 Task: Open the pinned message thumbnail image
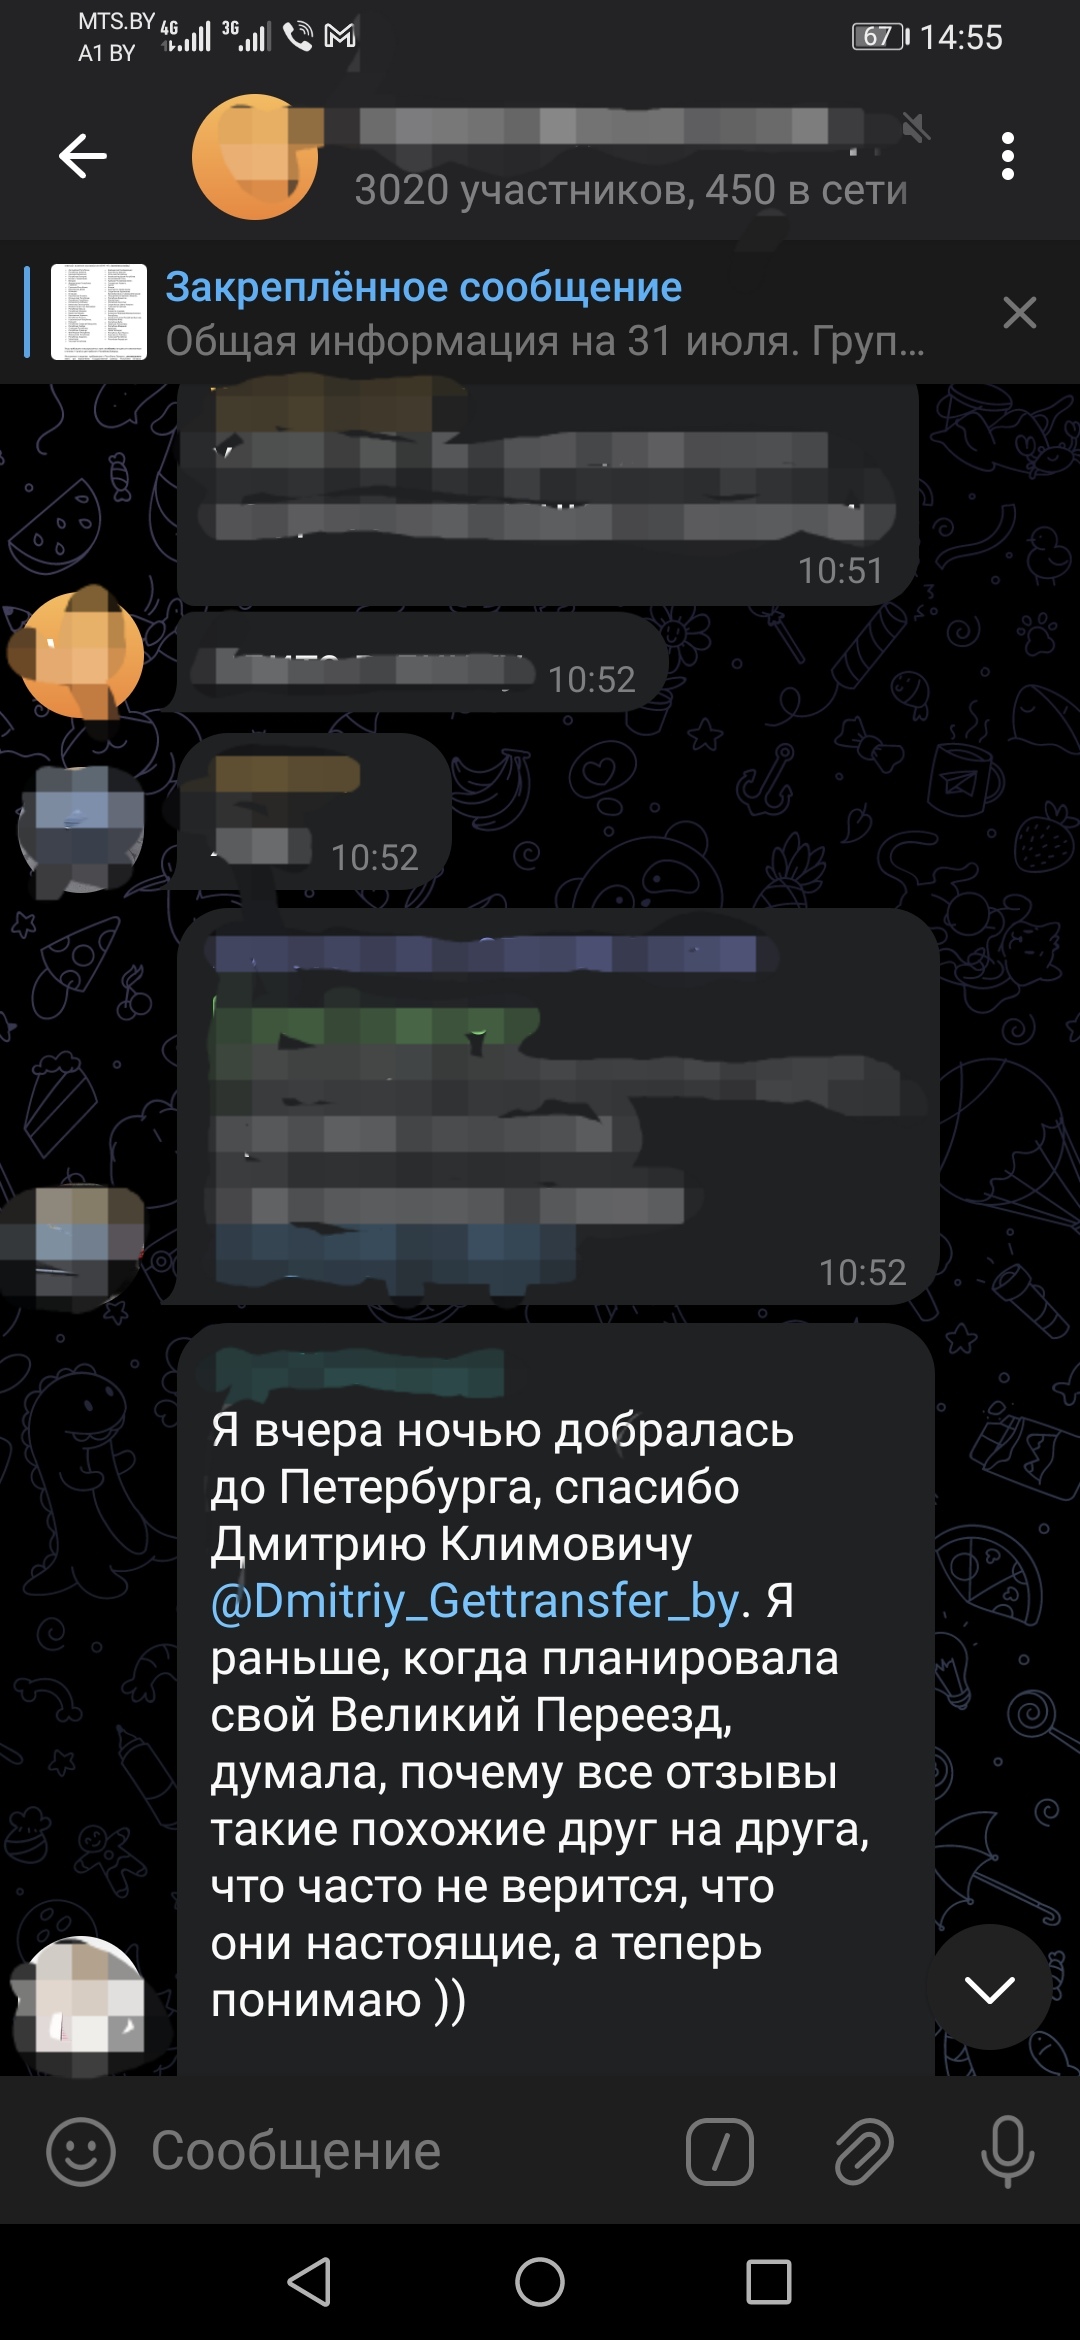pyautogui.click(x=99, y=312)
